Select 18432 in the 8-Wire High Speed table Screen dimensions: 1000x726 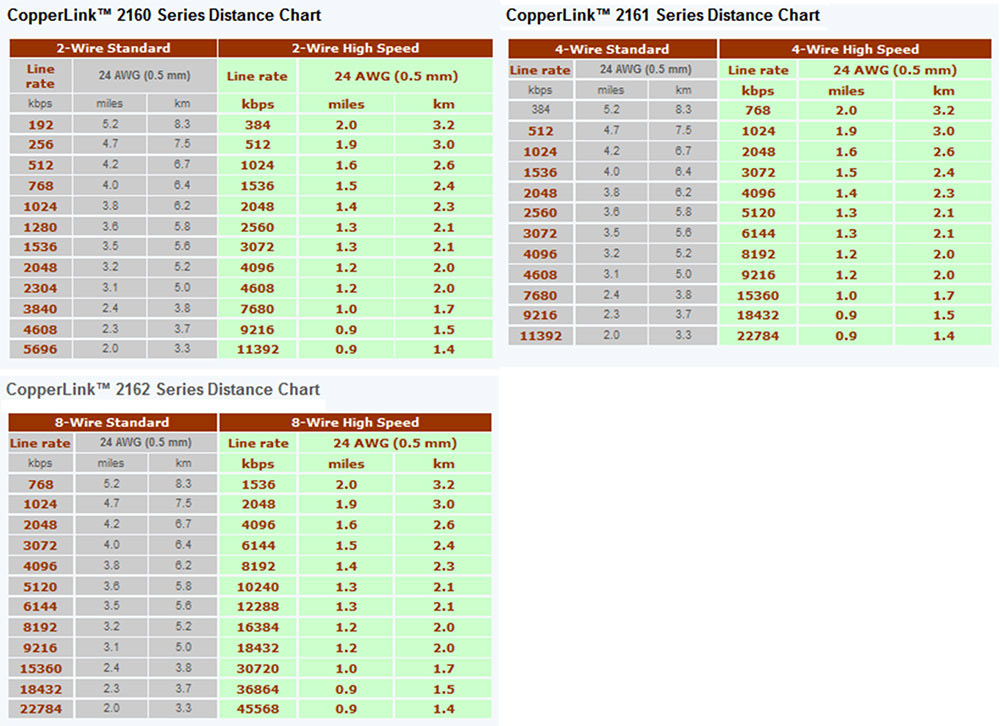click(x=258, y=648)
